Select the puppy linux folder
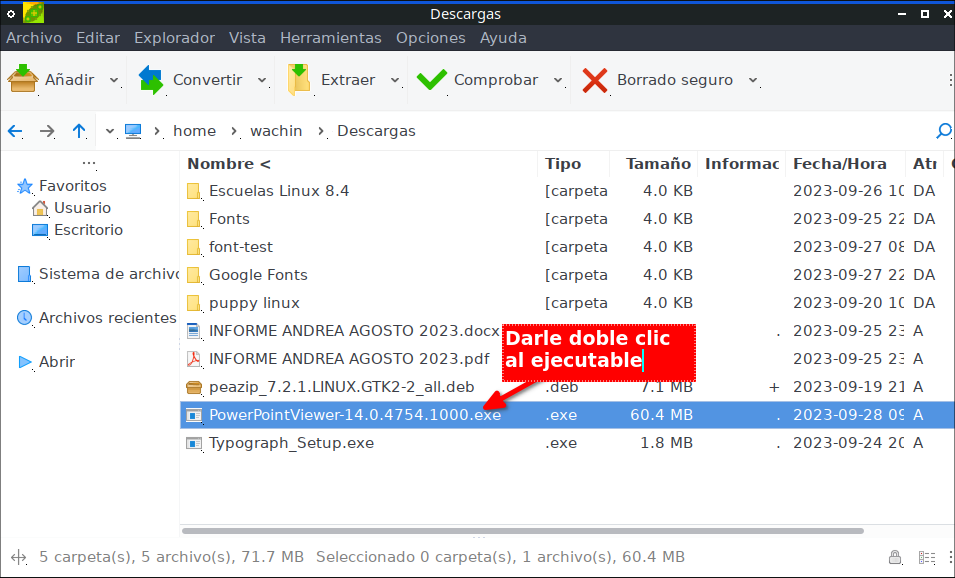 click(x=254, y=303)
